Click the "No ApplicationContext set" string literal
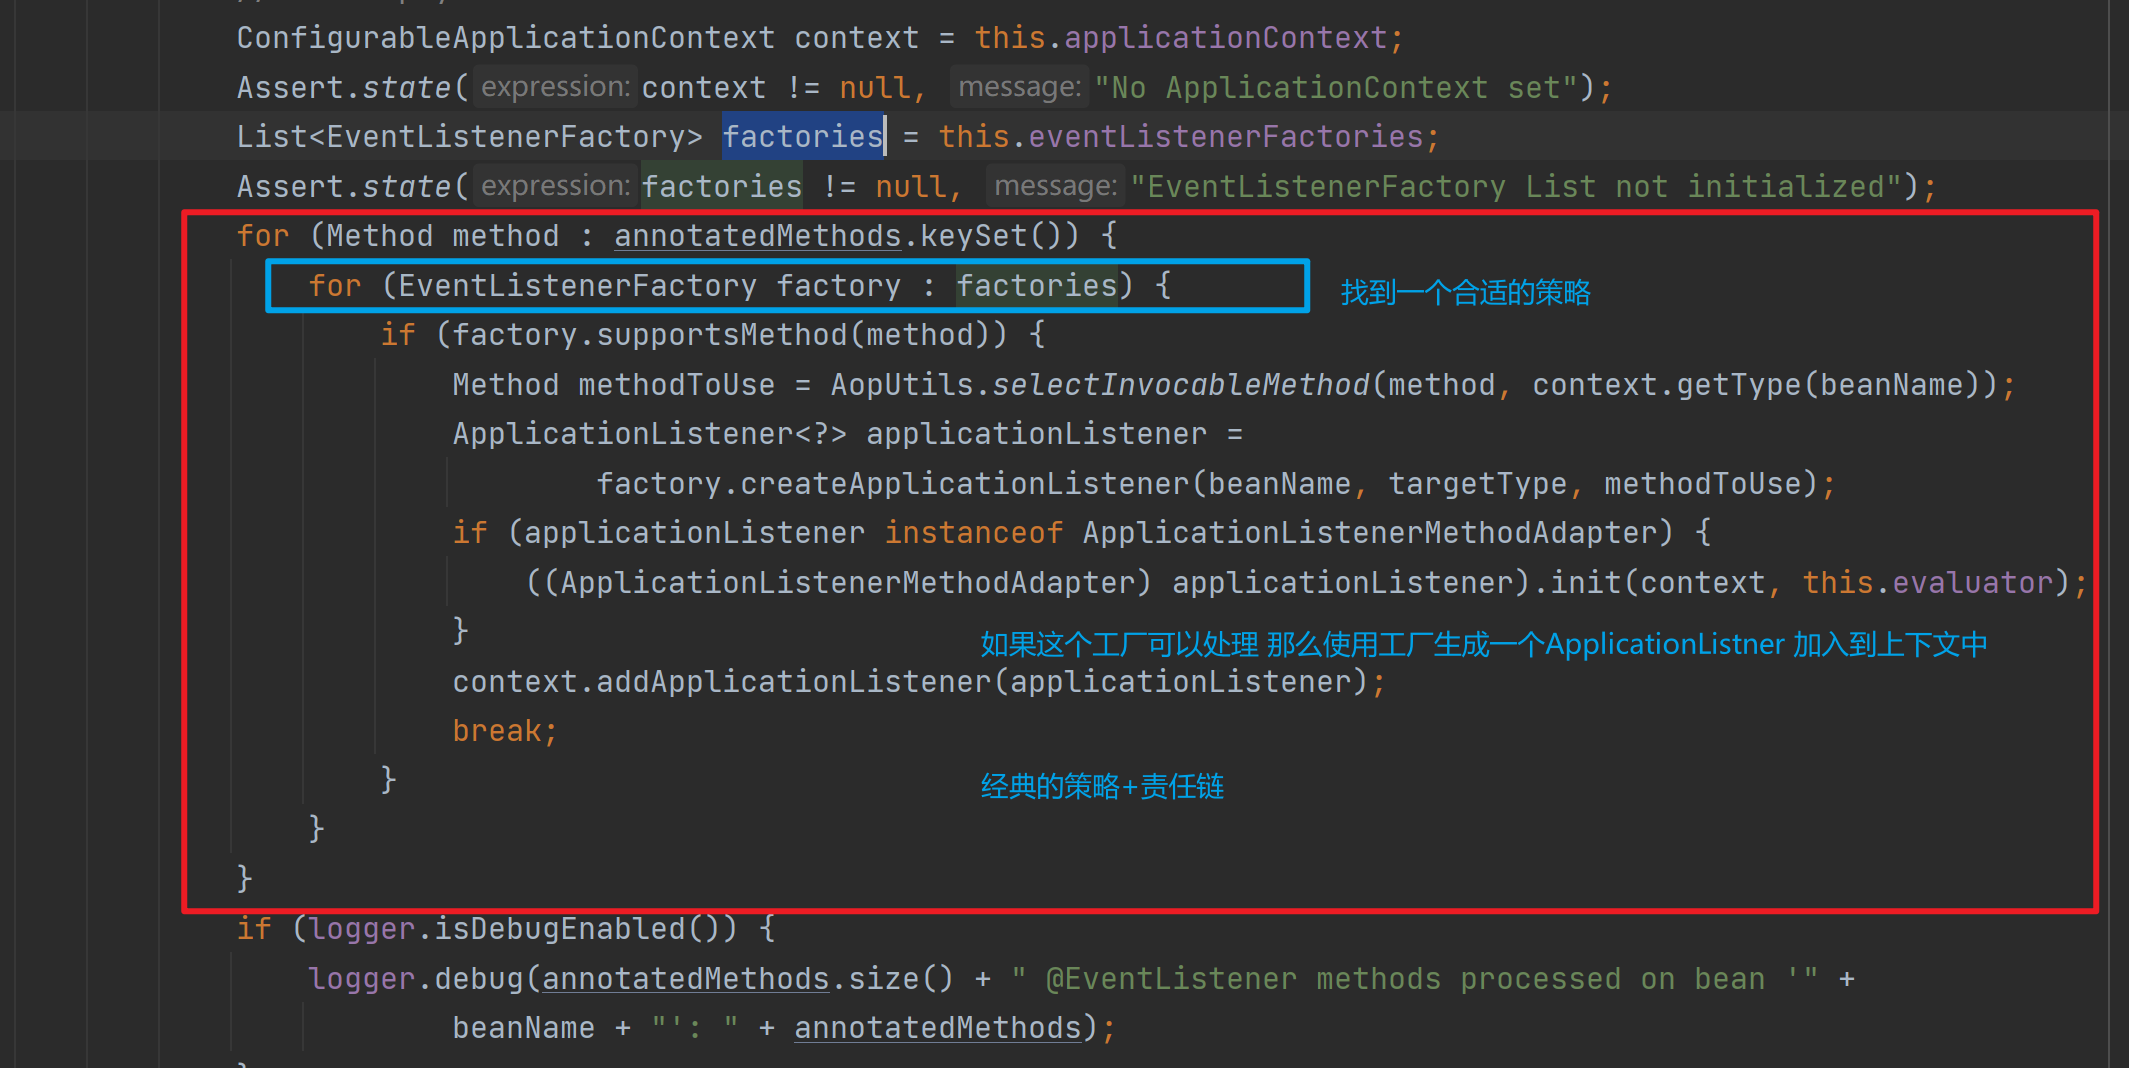 click(1336, 88)
